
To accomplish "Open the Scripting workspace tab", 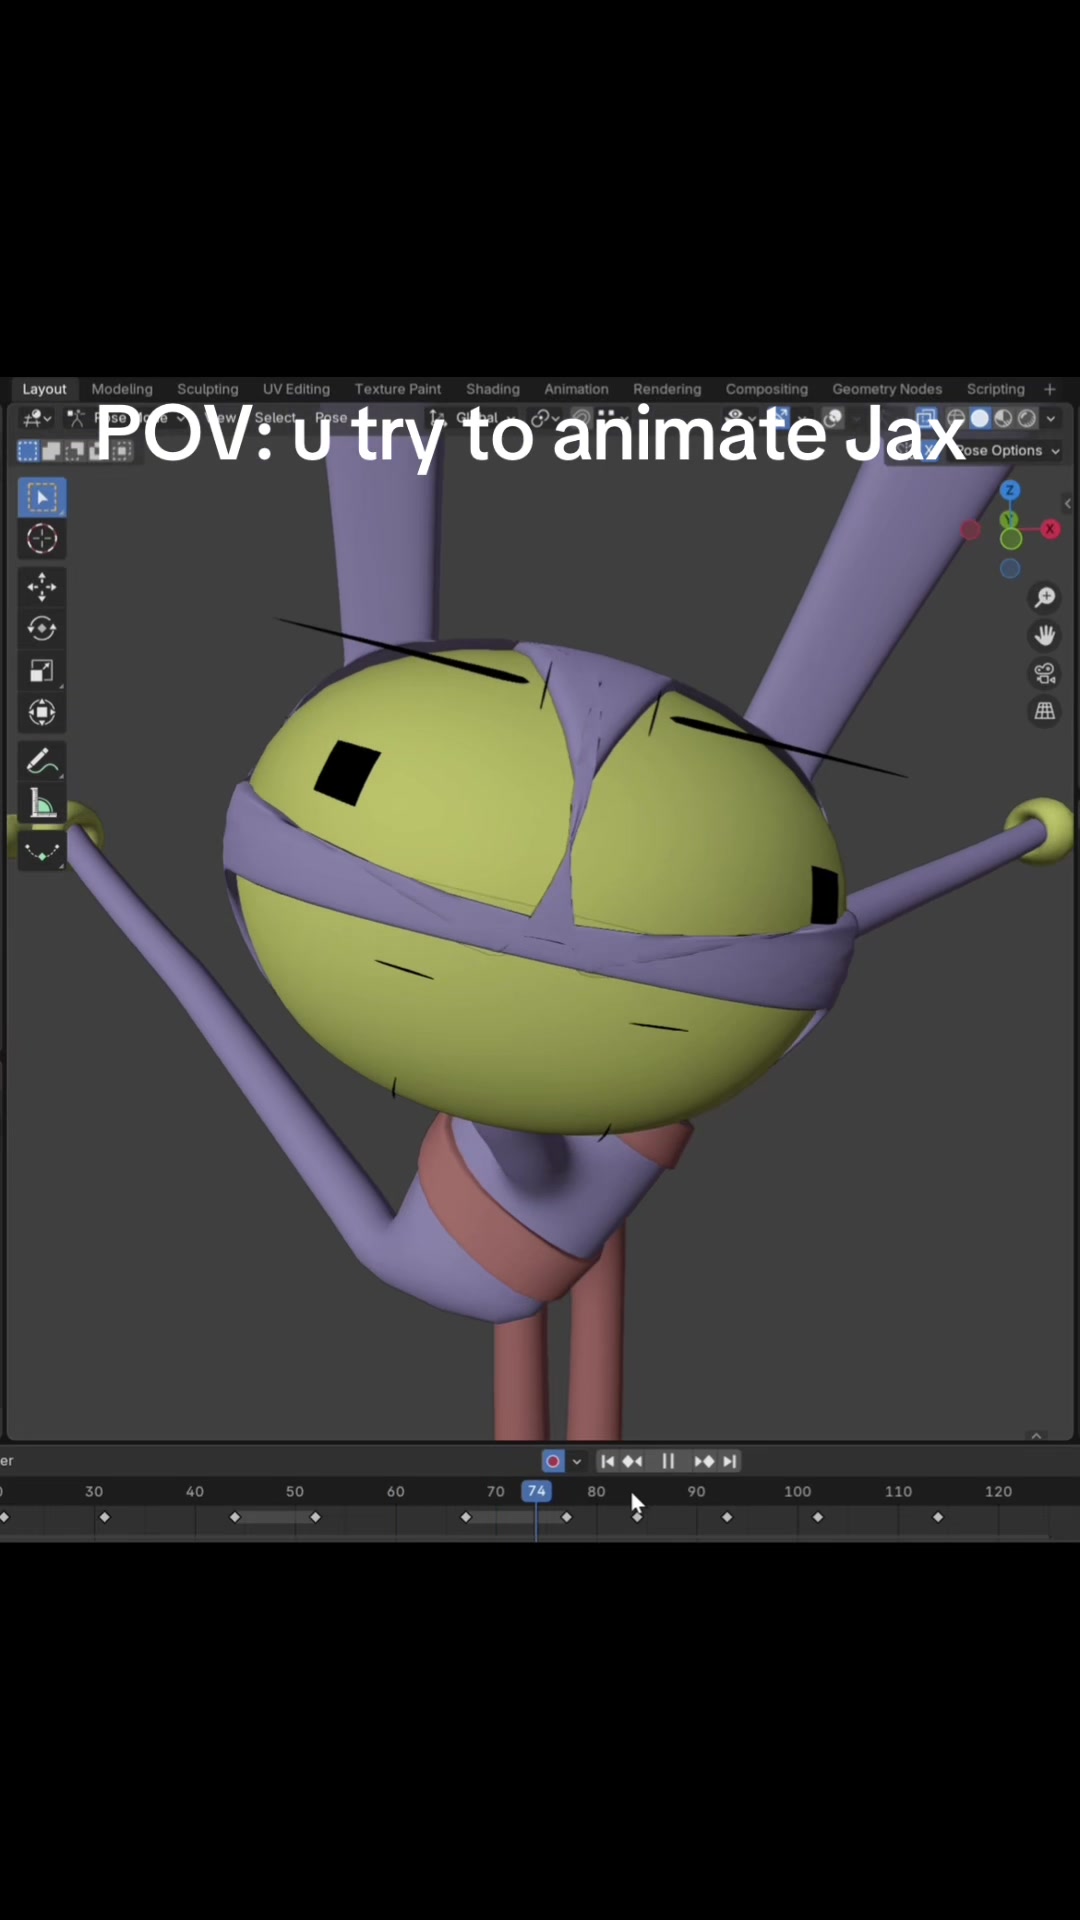I will 996,389.
